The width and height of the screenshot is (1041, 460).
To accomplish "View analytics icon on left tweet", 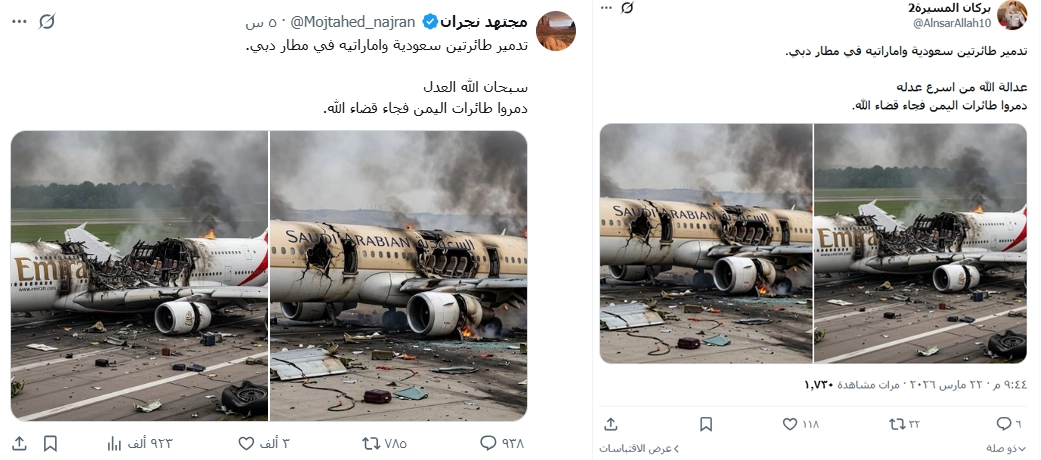I will coord(115,443).
